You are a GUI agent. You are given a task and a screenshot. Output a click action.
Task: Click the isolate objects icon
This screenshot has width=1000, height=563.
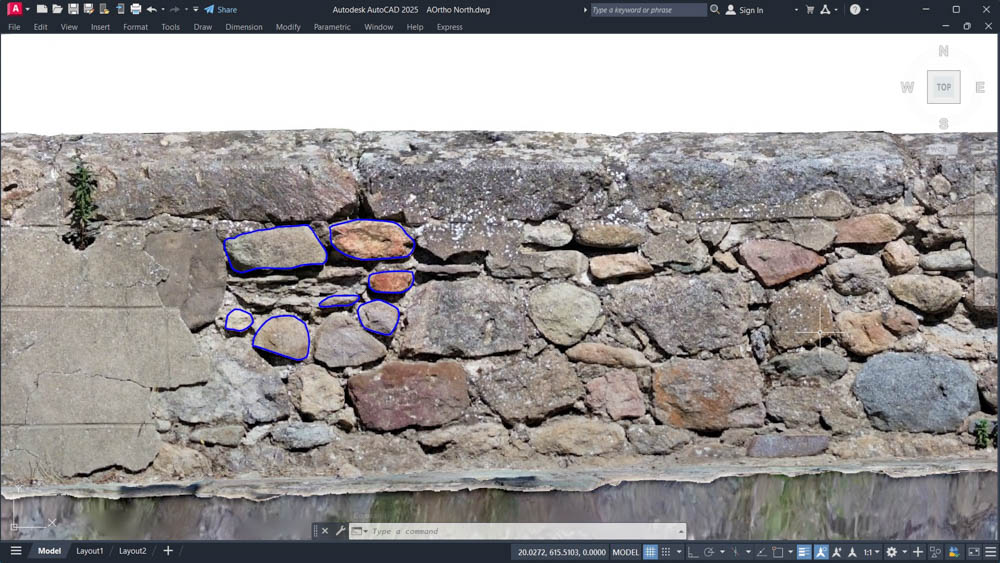pyautogui.click(x=936, y=552)
